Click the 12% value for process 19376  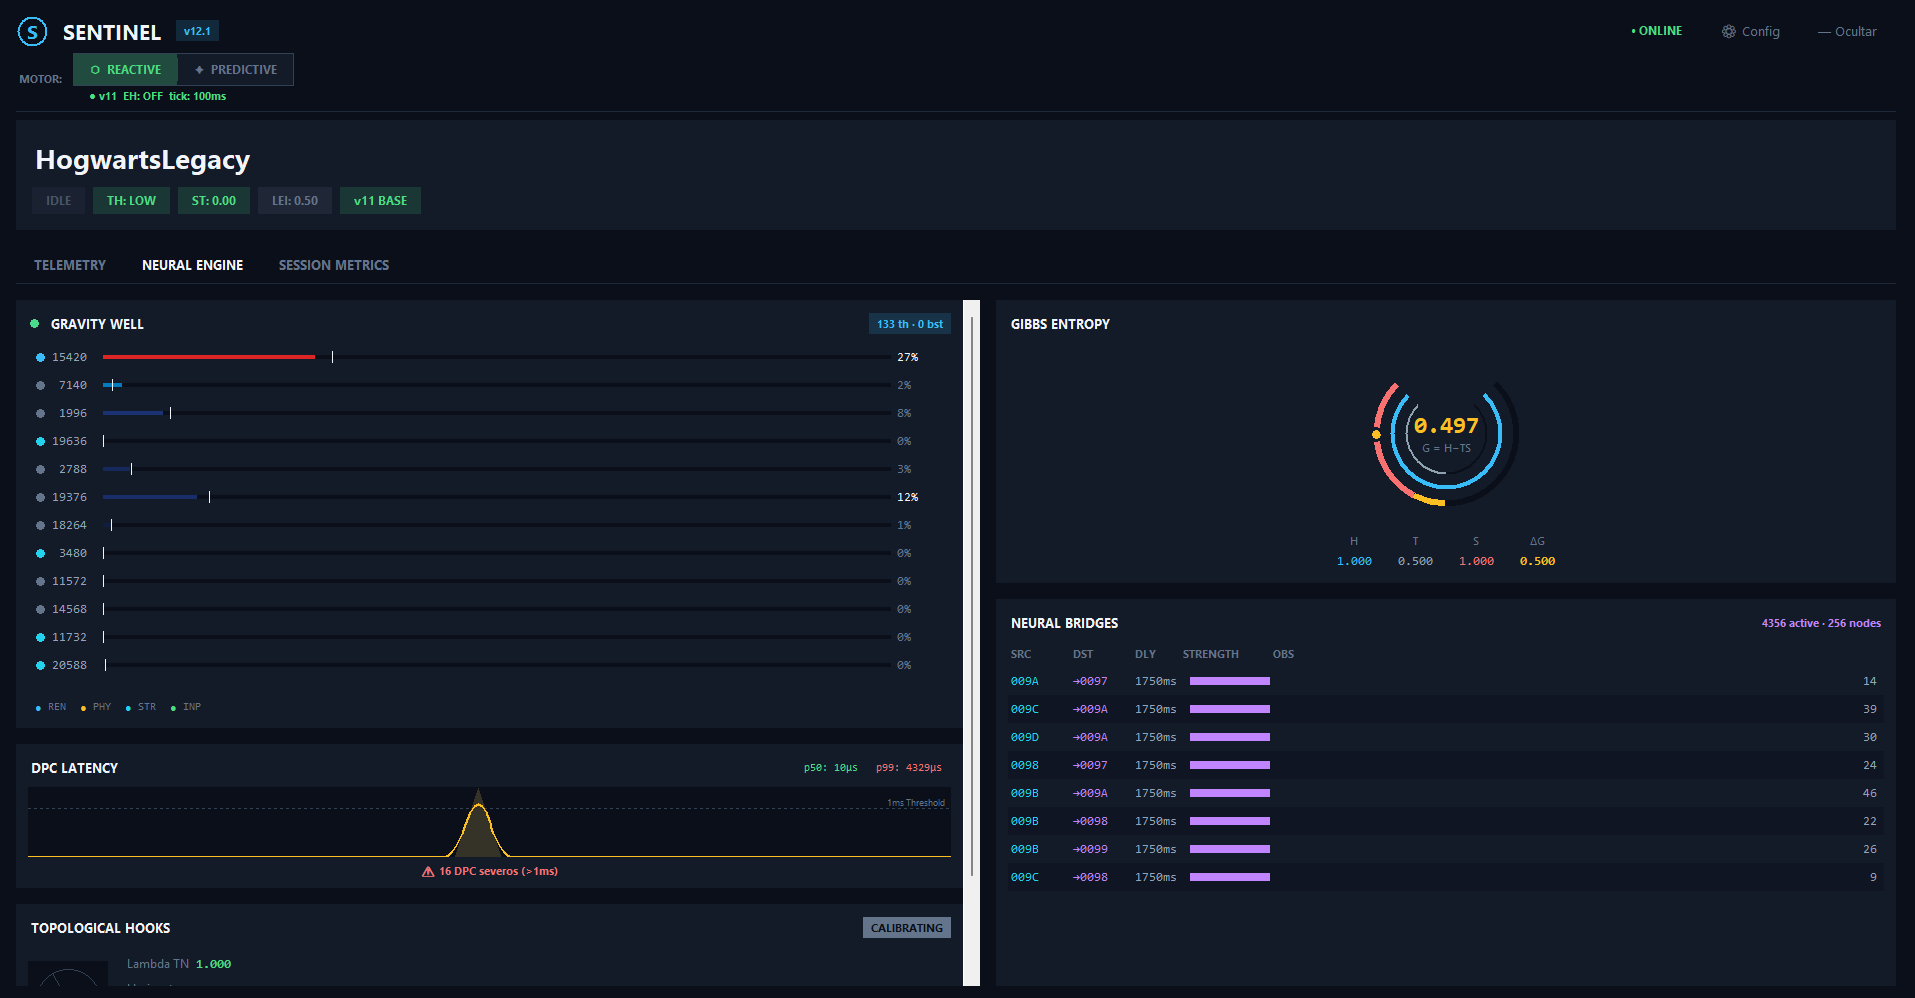point(908,497)
